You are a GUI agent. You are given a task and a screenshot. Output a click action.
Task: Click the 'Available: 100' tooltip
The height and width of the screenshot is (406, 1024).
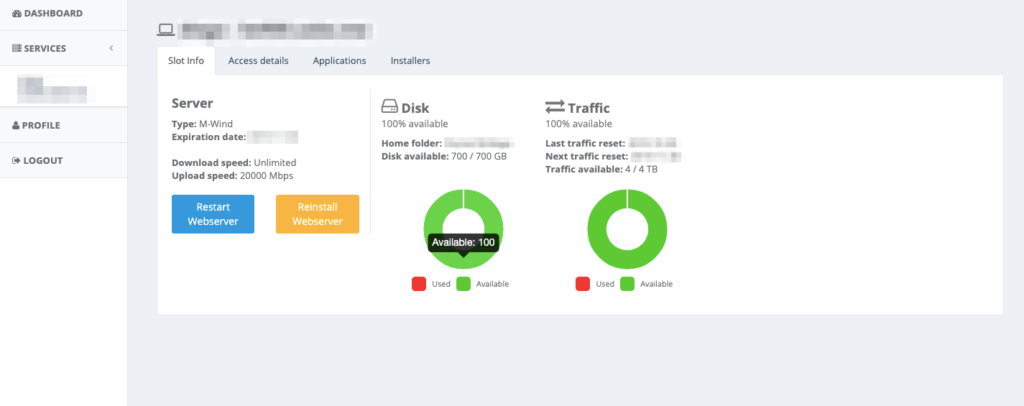tap(464, 243)
